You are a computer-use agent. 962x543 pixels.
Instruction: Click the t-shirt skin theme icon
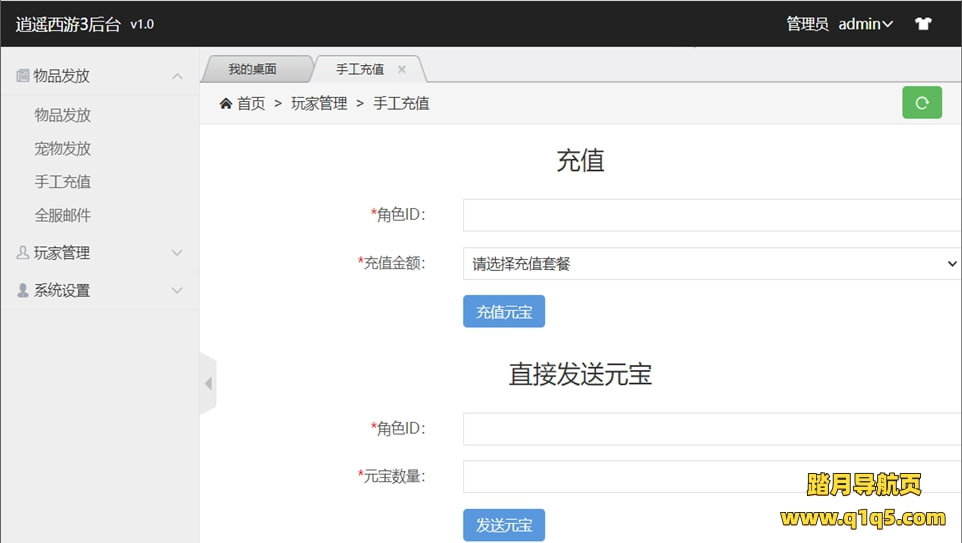[x=923, y=24]
